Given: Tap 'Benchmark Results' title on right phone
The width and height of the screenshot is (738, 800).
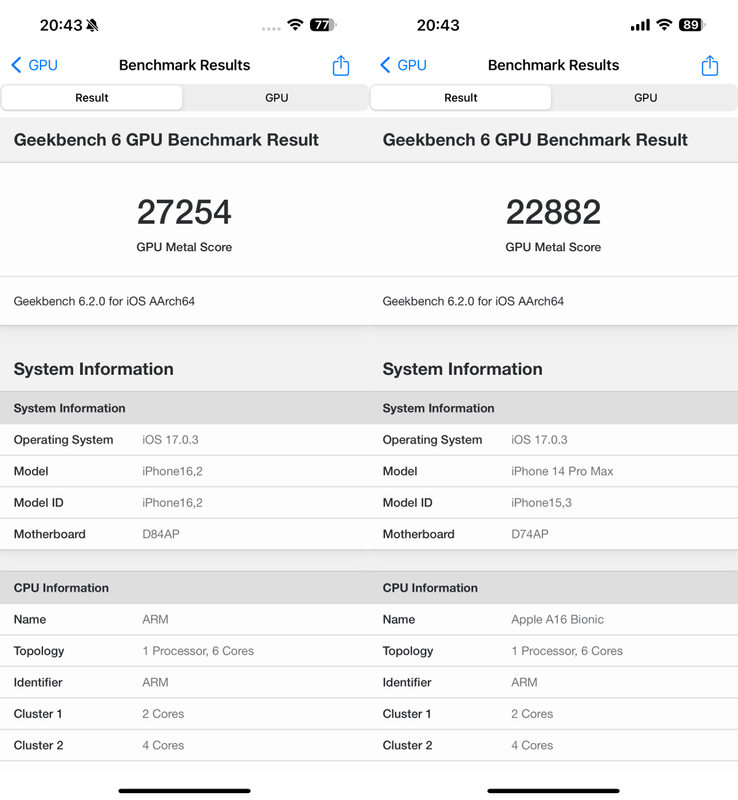Looking at the screenshot, I should tap(553, 65).
